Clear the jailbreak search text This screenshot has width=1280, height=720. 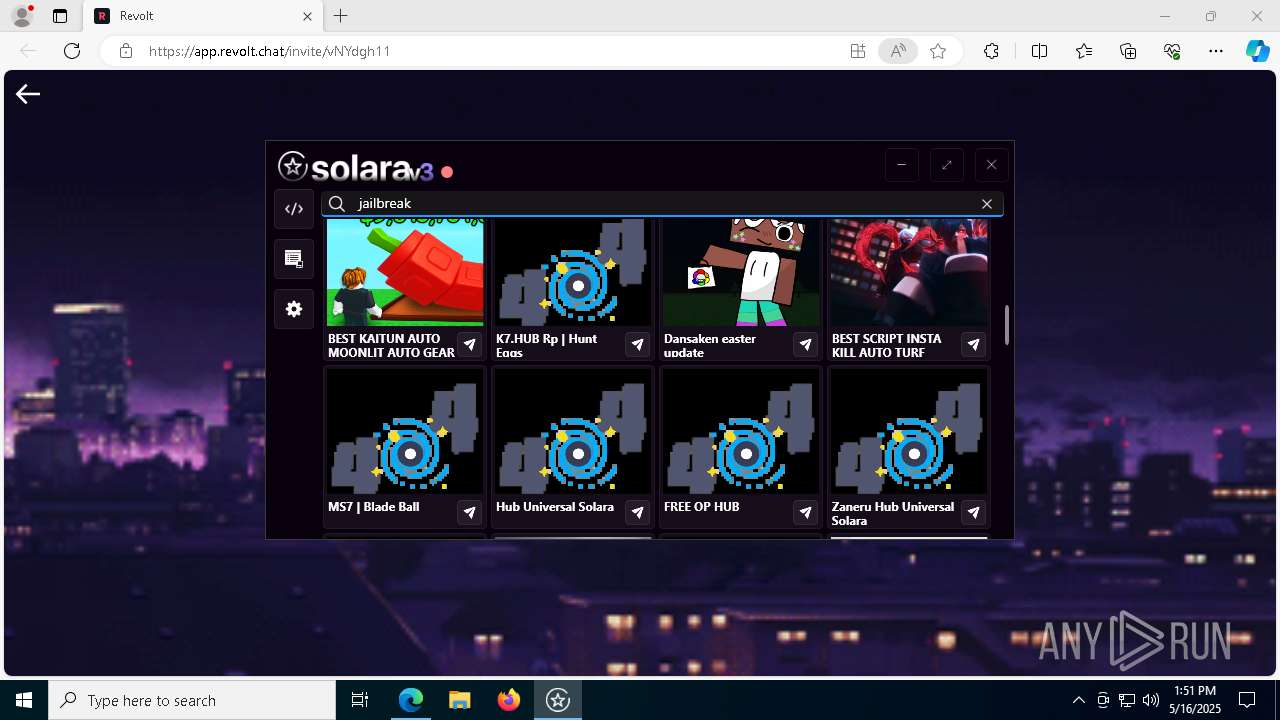[987, 204]
